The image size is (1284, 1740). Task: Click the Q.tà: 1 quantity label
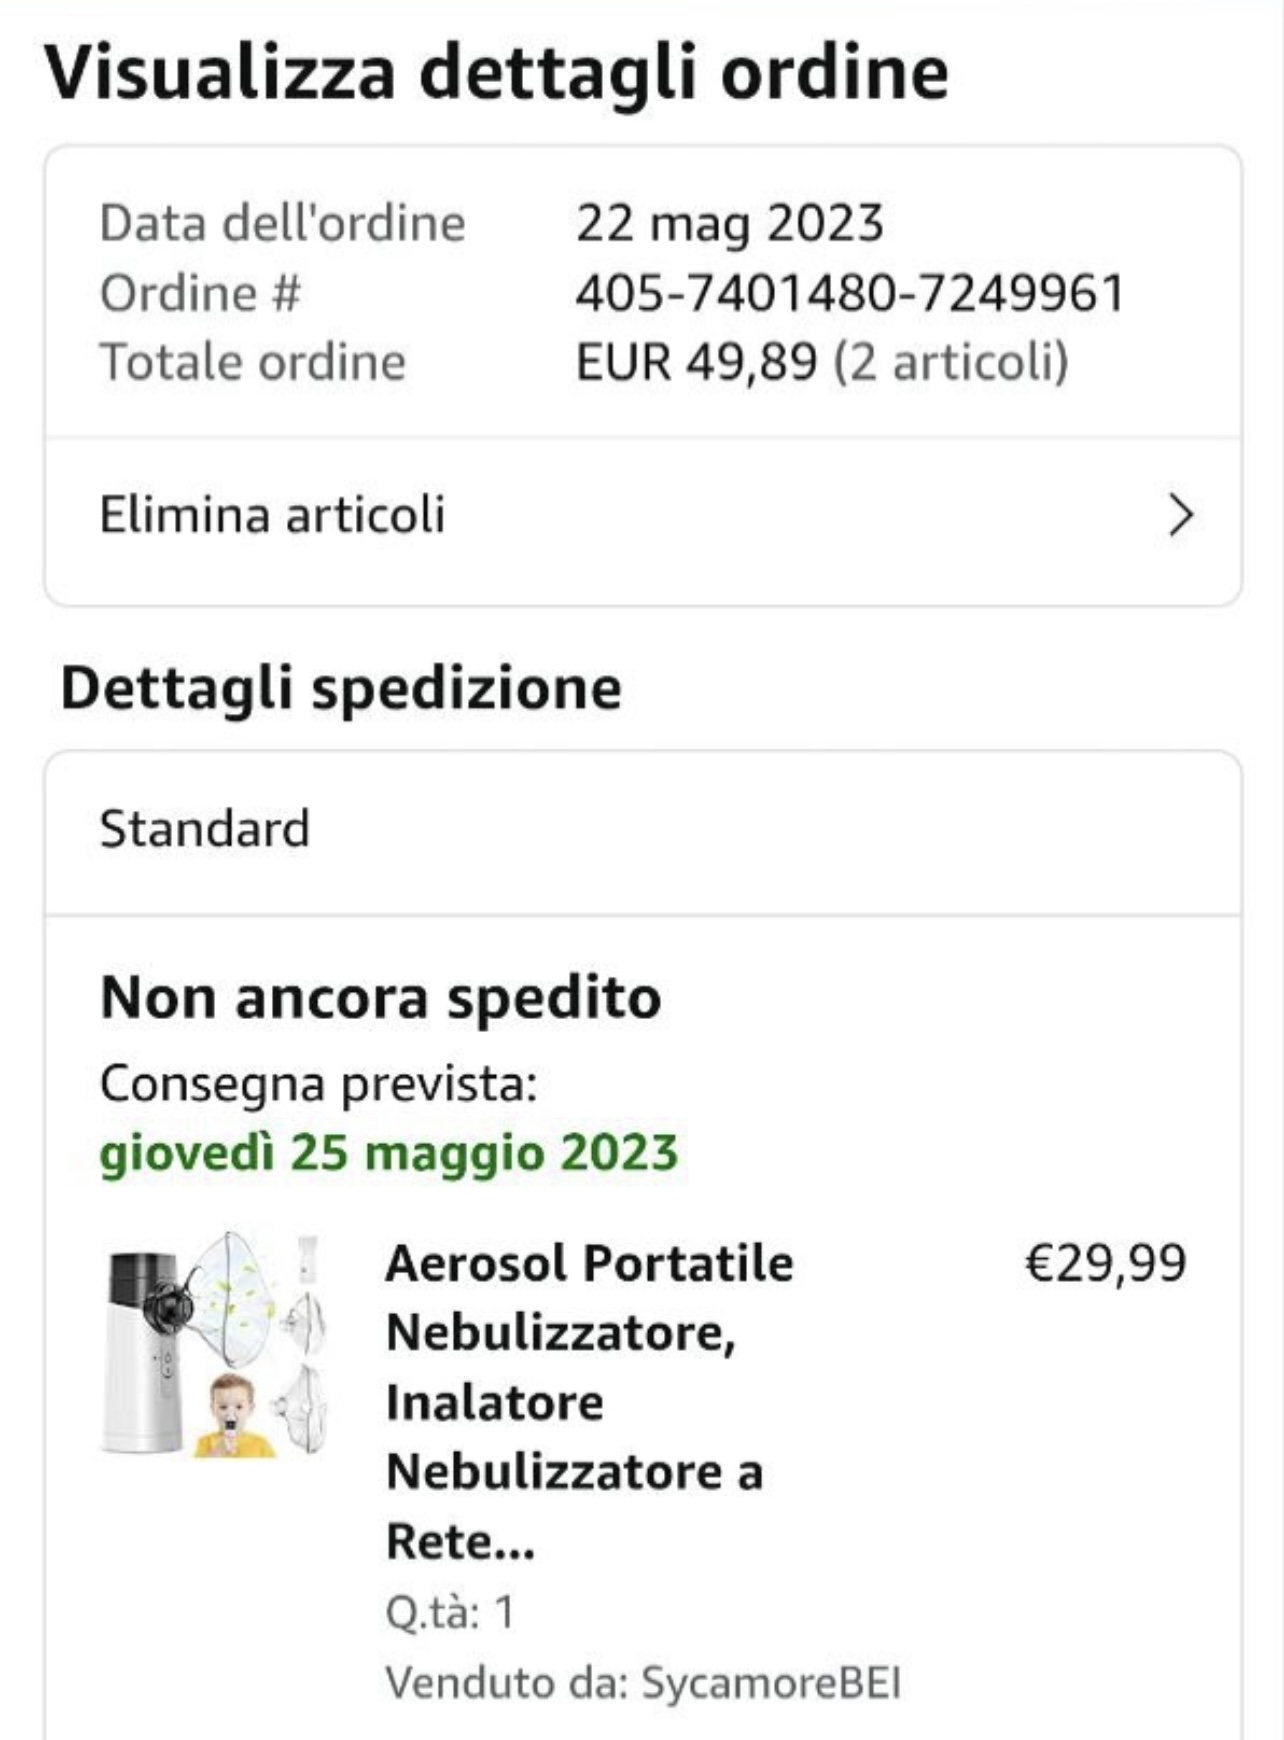(450, 1613)
